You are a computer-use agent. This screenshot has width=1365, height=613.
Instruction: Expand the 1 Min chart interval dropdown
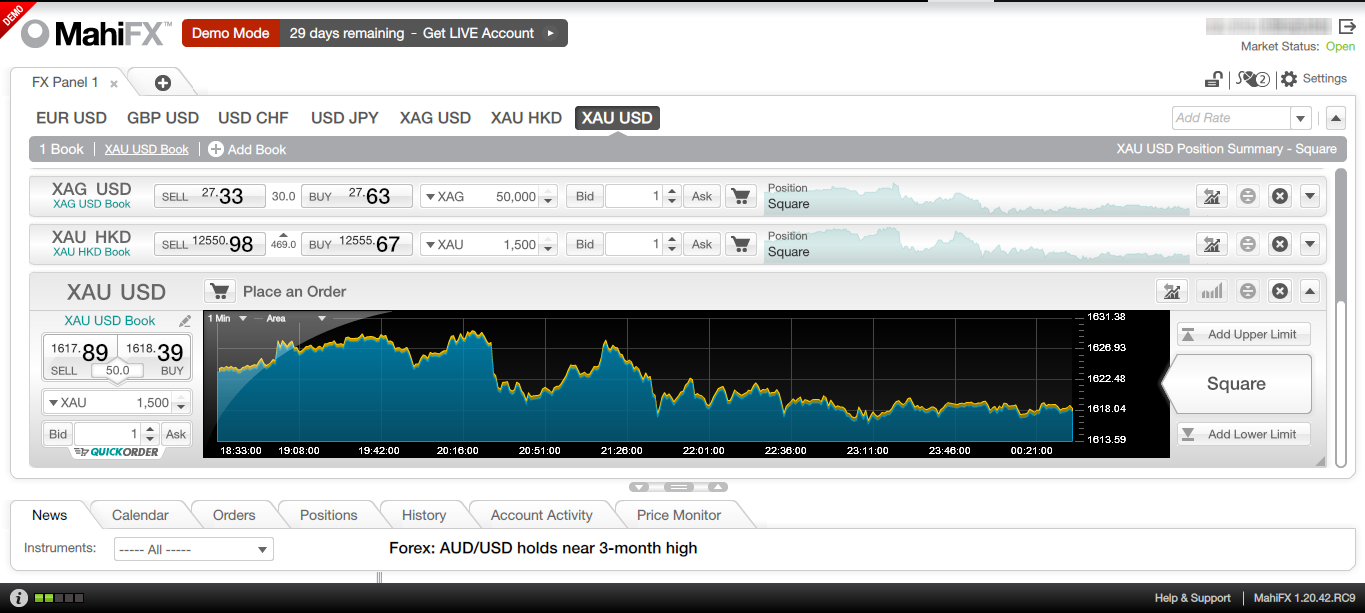[x=229, y=319]
